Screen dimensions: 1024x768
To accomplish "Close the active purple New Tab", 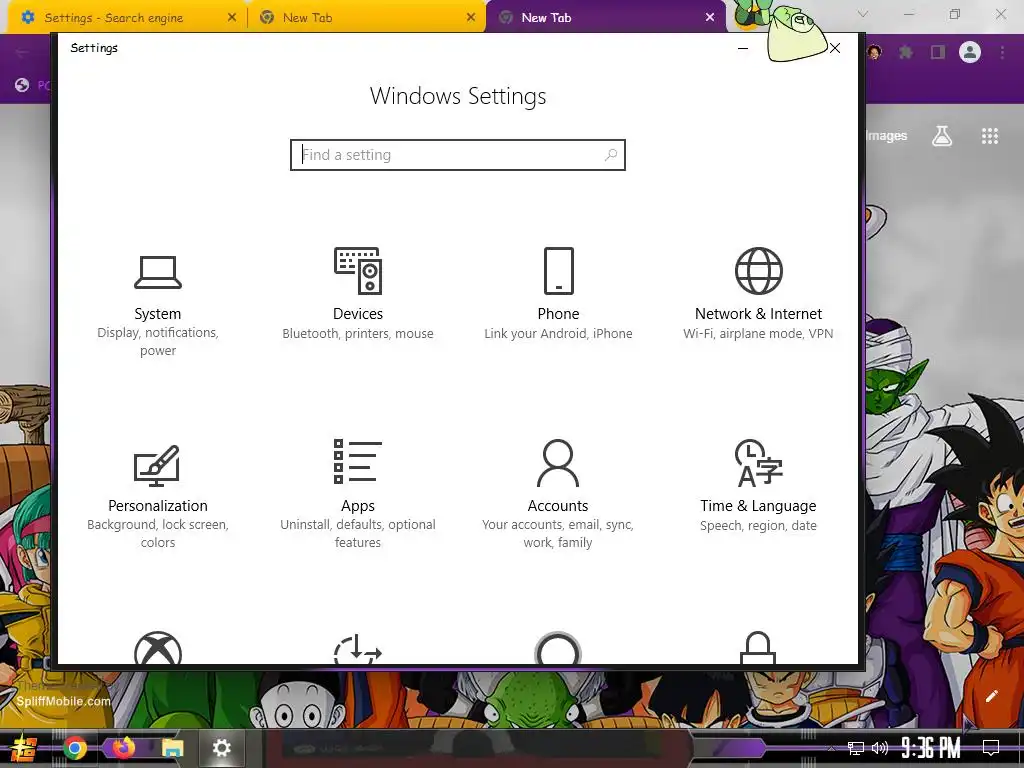I will 710,18.
